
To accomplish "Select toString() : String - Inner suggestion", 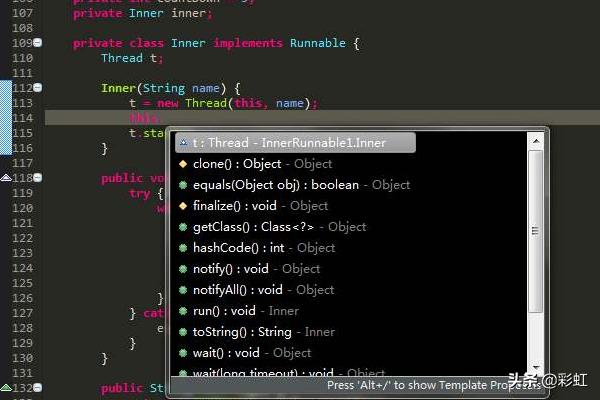I will click(248, 332).
